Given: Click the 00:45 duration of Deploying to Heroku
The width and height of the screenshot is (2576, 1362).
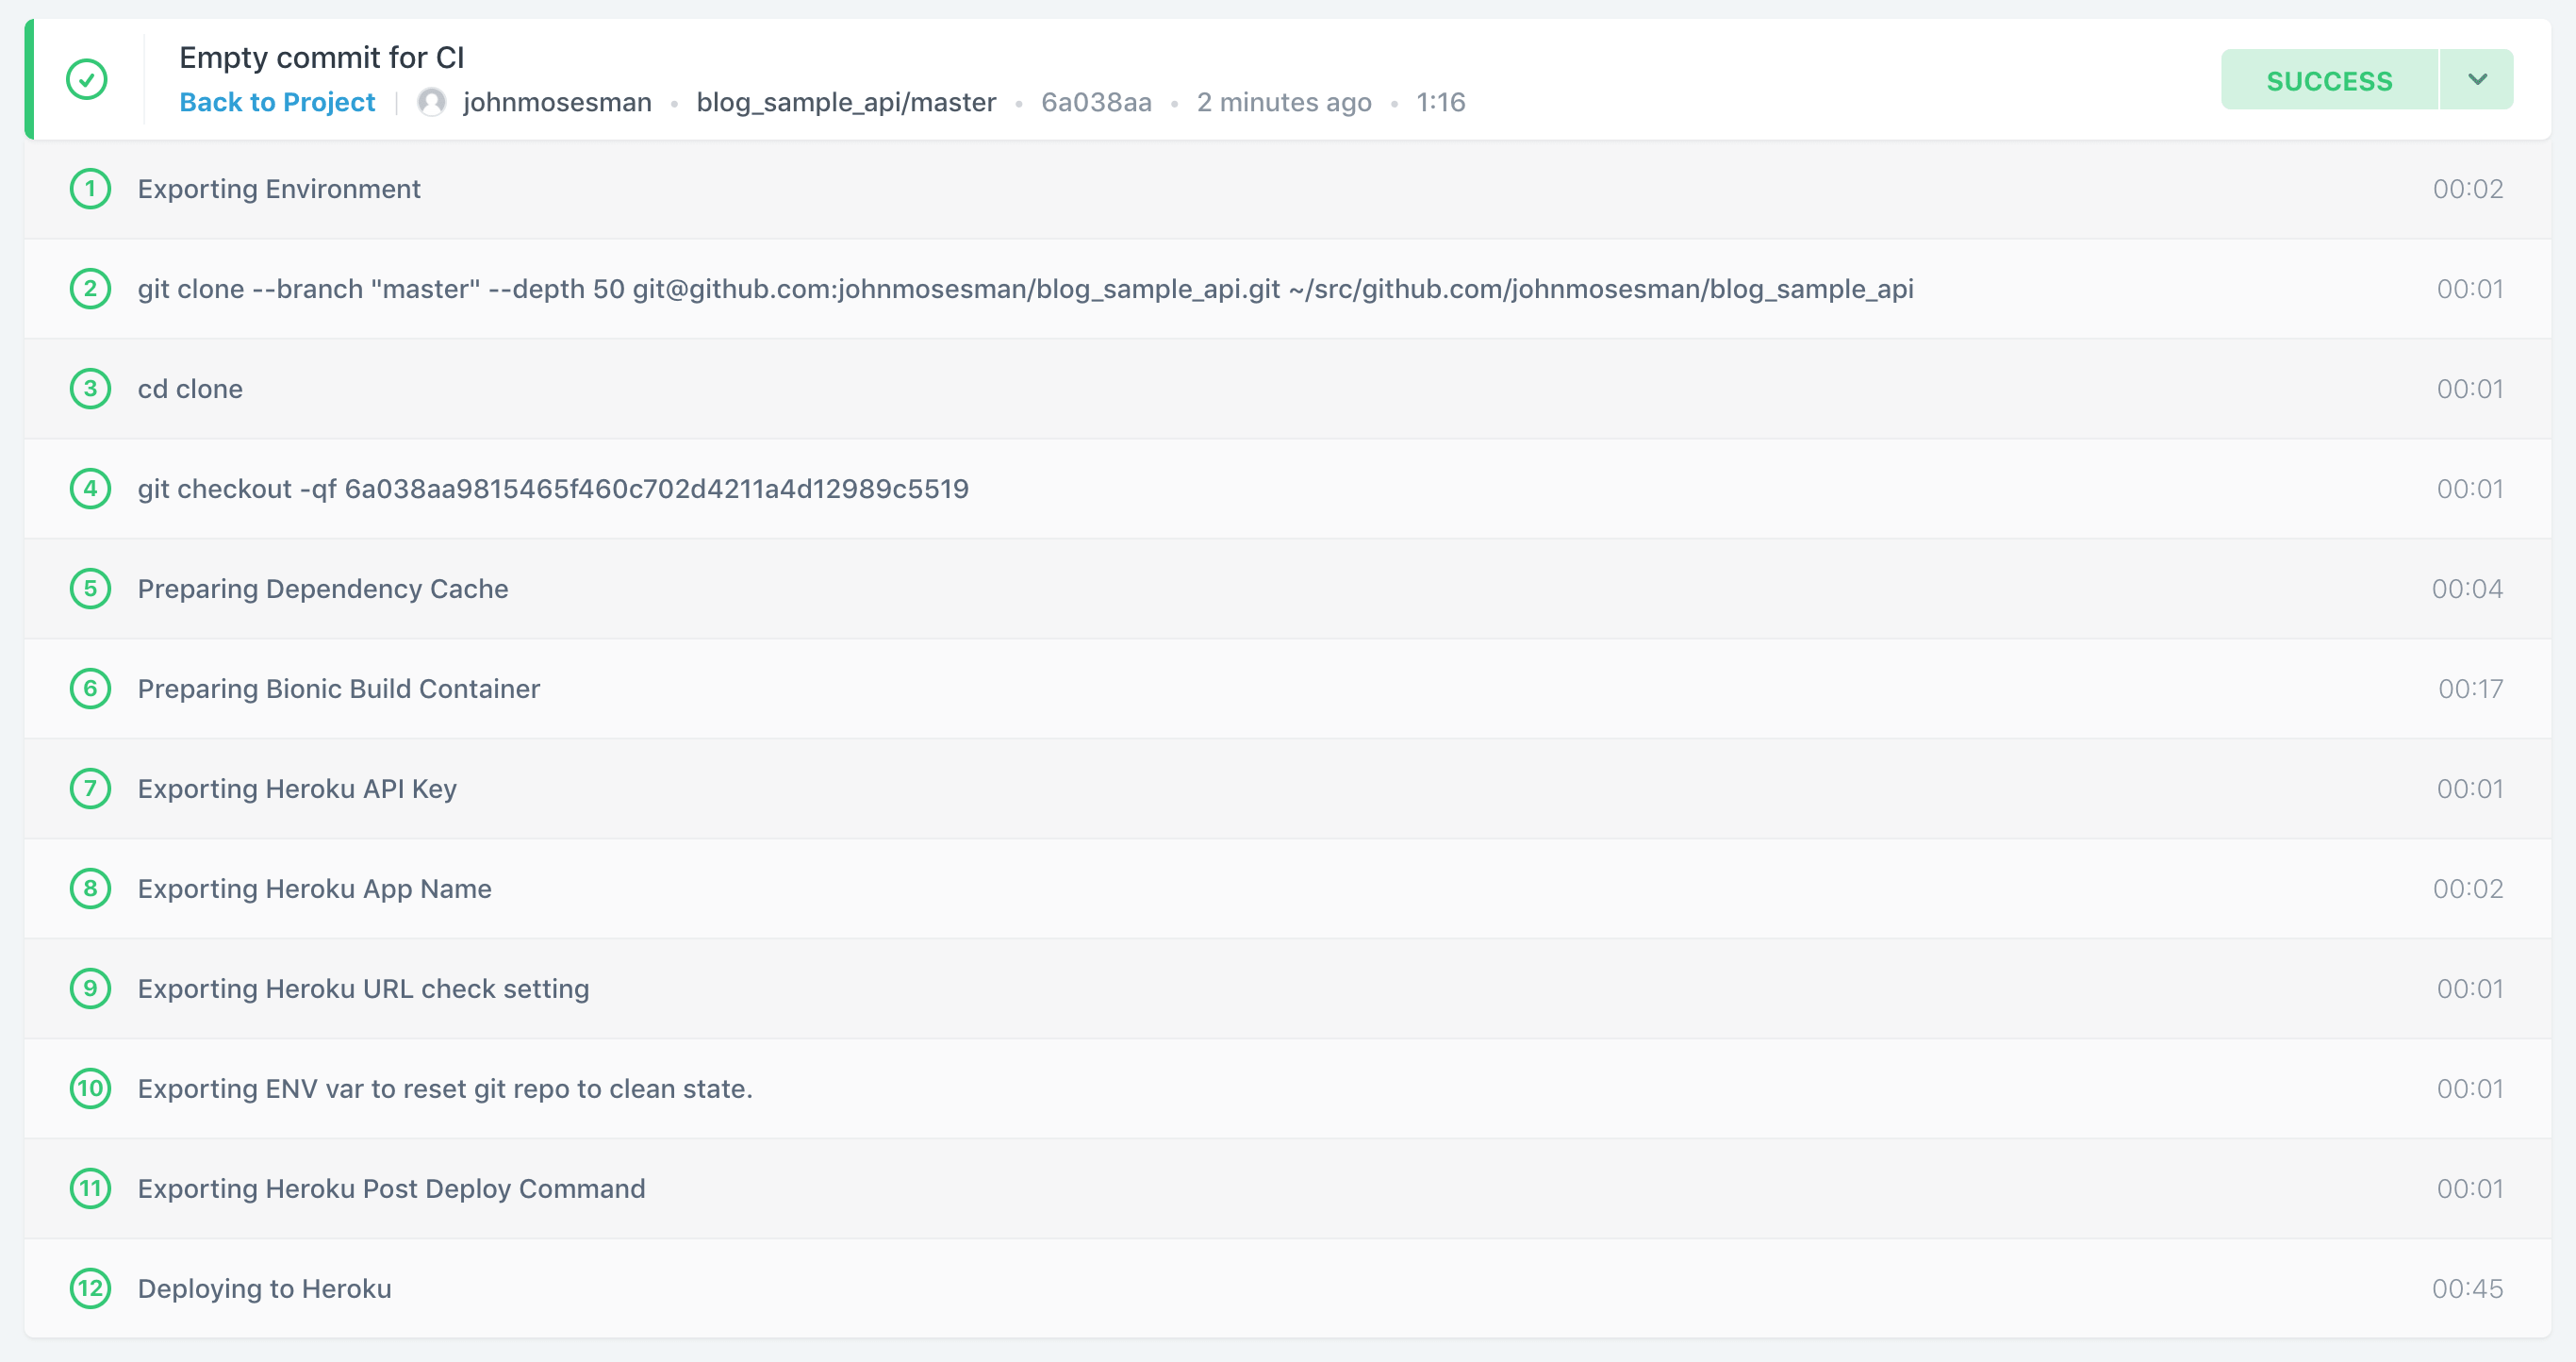Looking at the screenshot, I should point(2467,1289).
